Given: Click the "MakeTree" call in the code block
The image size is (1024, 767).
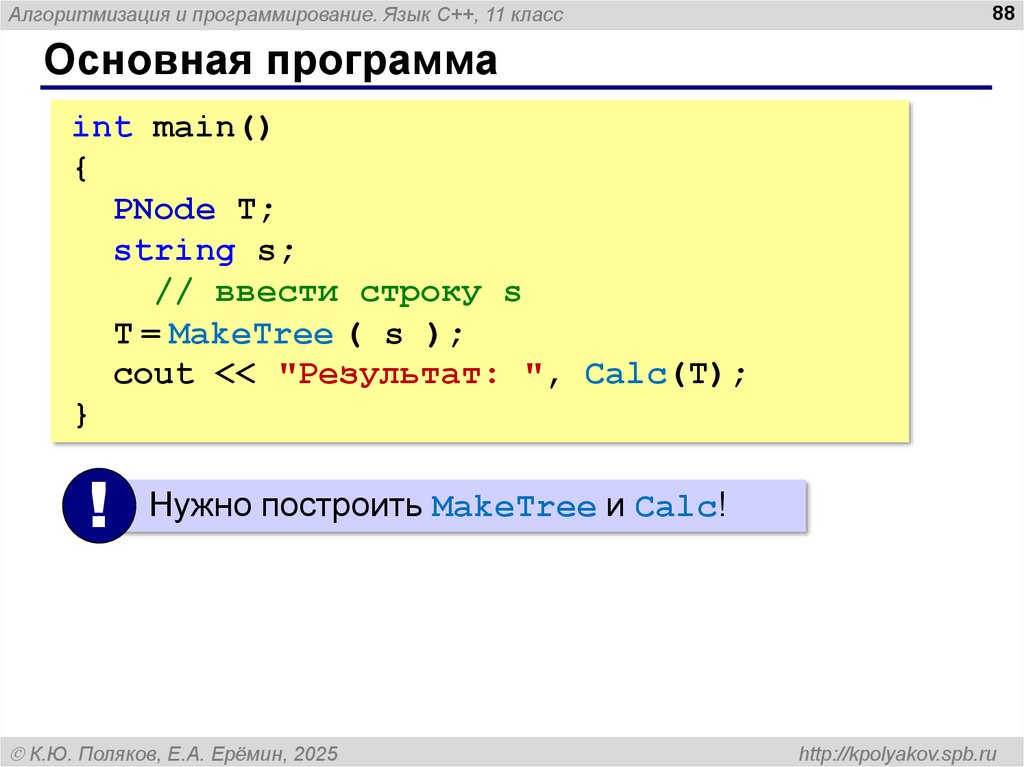Looking at the screenshot, I should [x=250, y=334].
